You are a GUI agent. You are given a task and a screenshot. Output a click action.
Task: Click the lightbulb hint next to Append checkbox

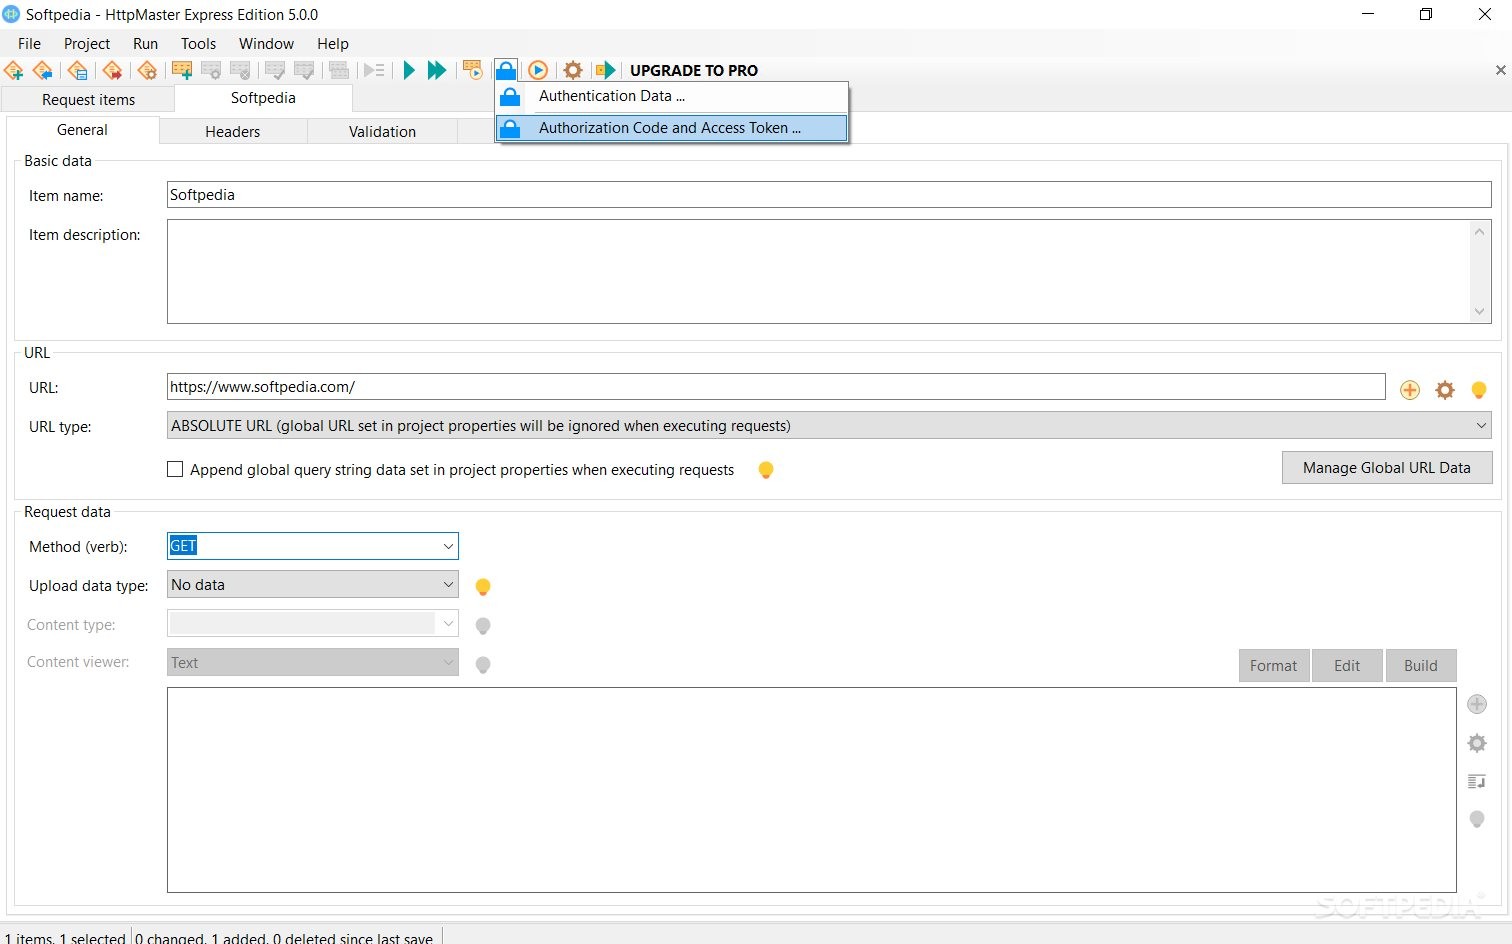click(x=766, y=470)
